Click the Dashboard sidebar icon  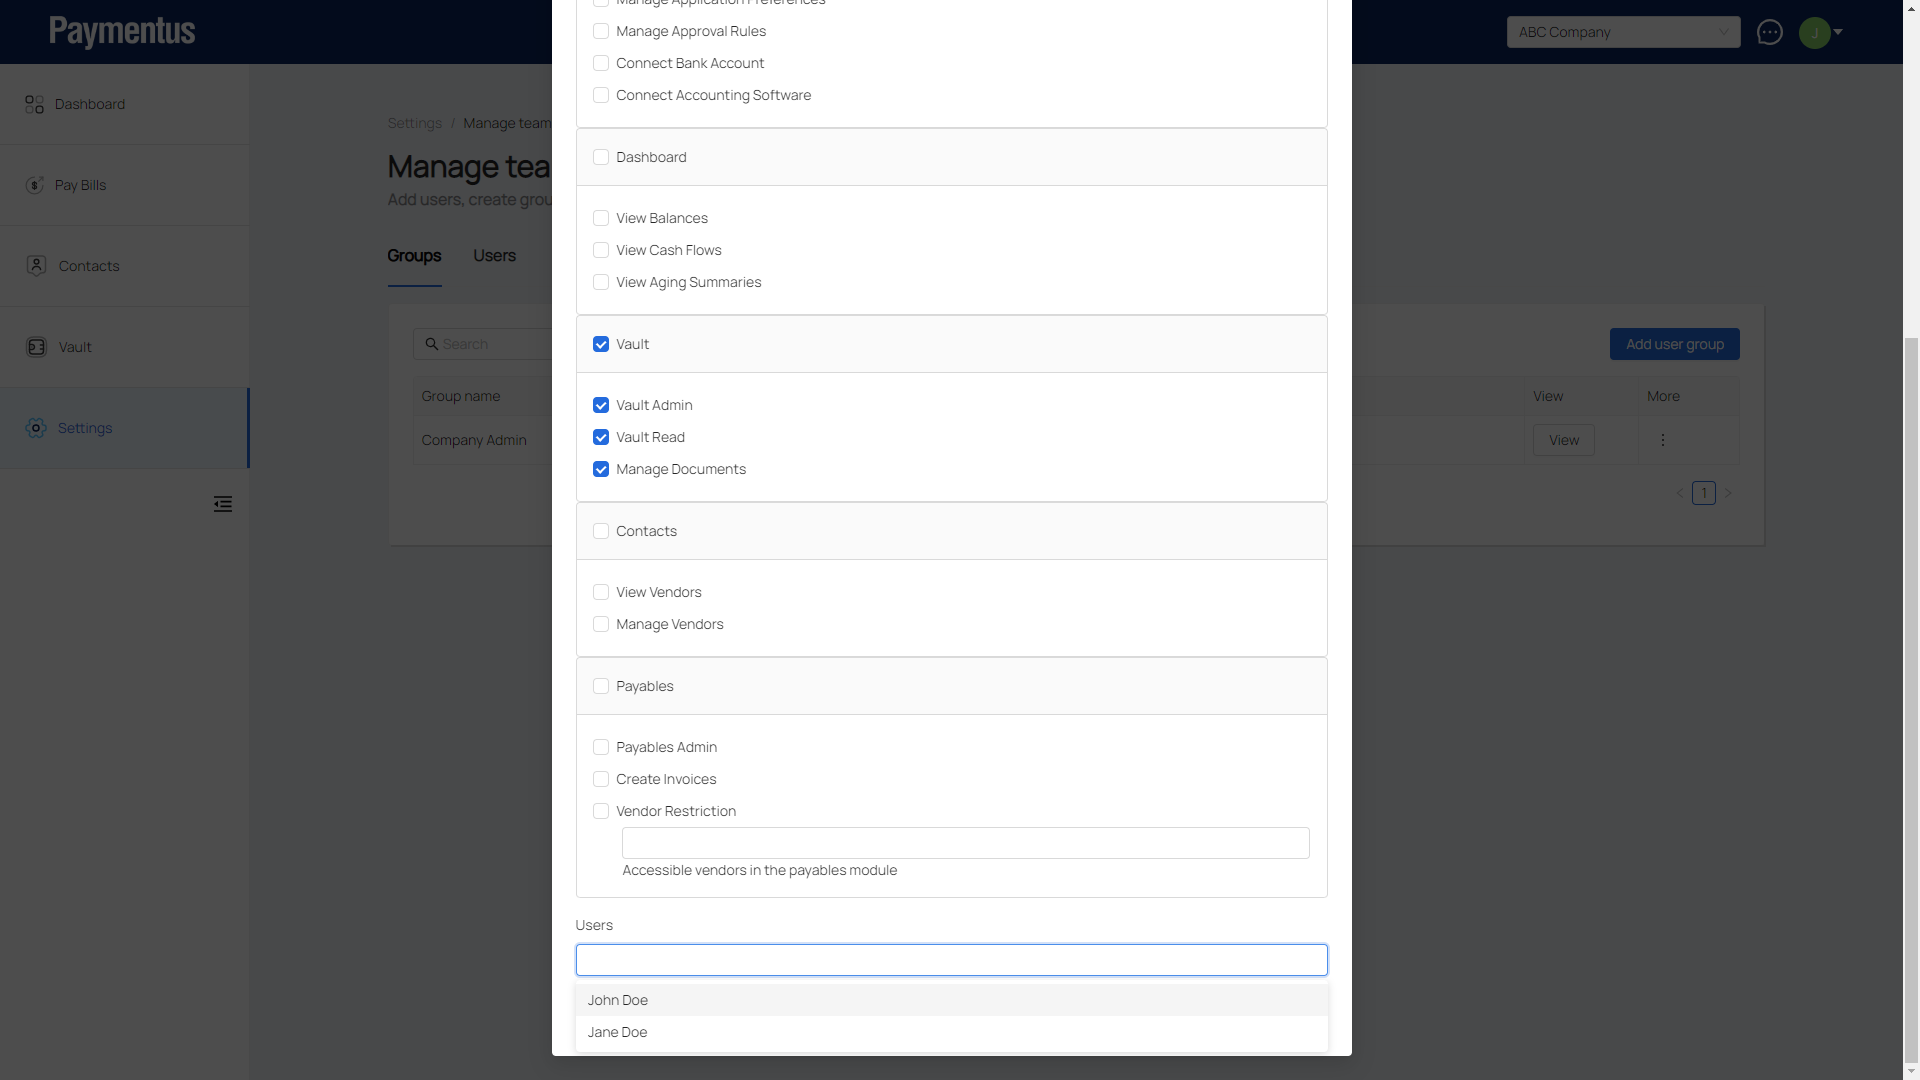(x=35, y=104)
